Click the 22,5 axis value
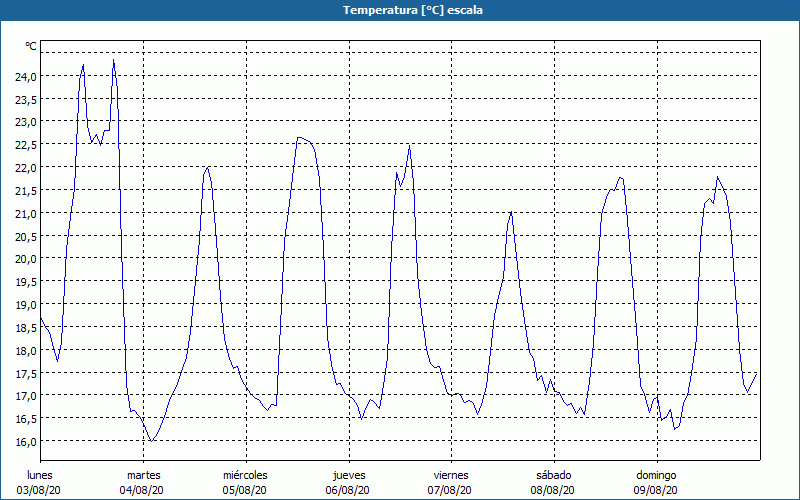Viewport: 800px width, 500px height. [26, 145]
